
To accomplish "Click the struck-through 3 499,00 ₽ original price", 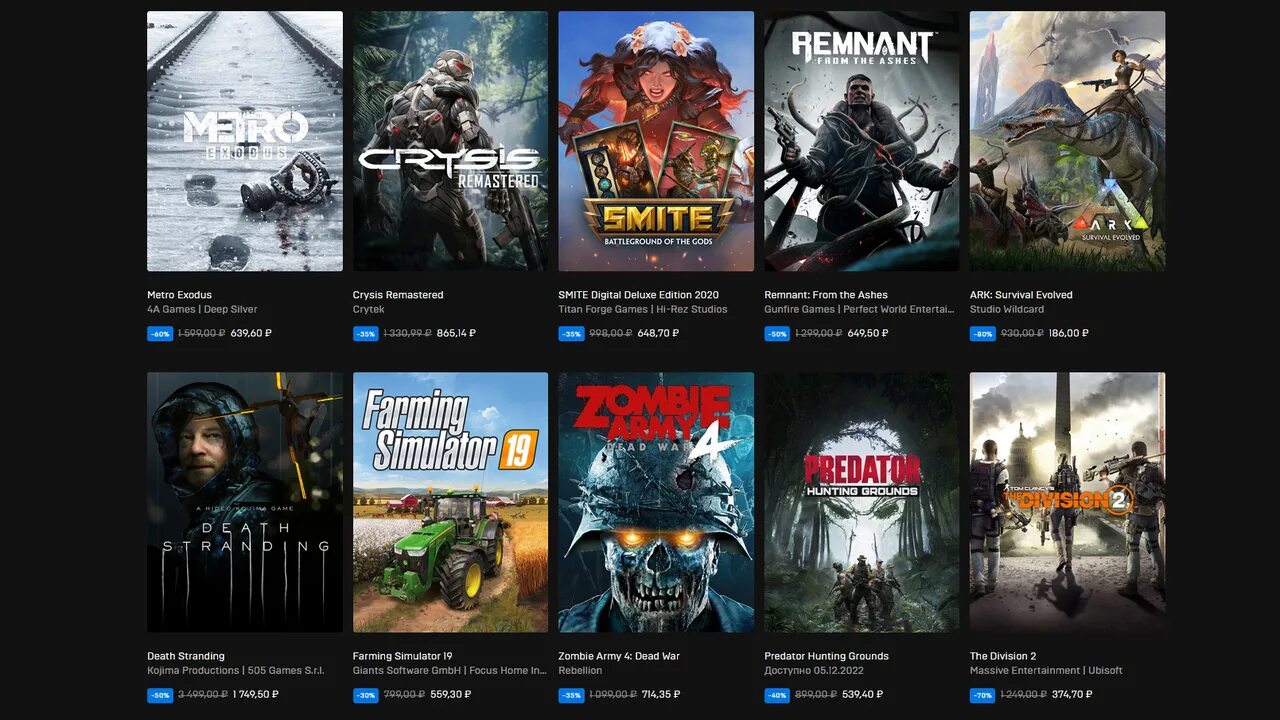I will (x=203, y=694).
